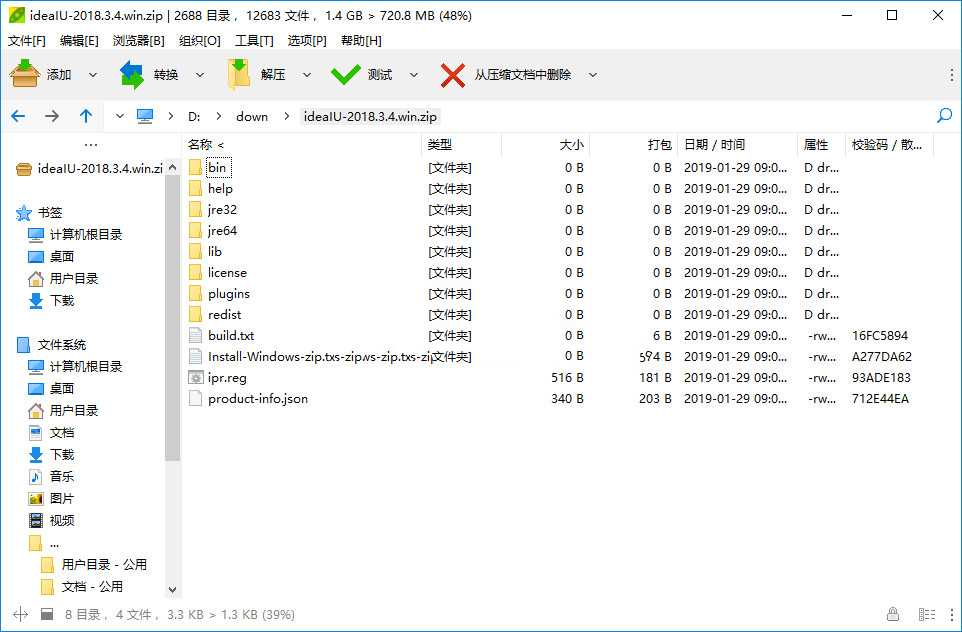Screen dimensions: 962x632
Task: Click the lock icon in the status bar
Action: point(891,614)
